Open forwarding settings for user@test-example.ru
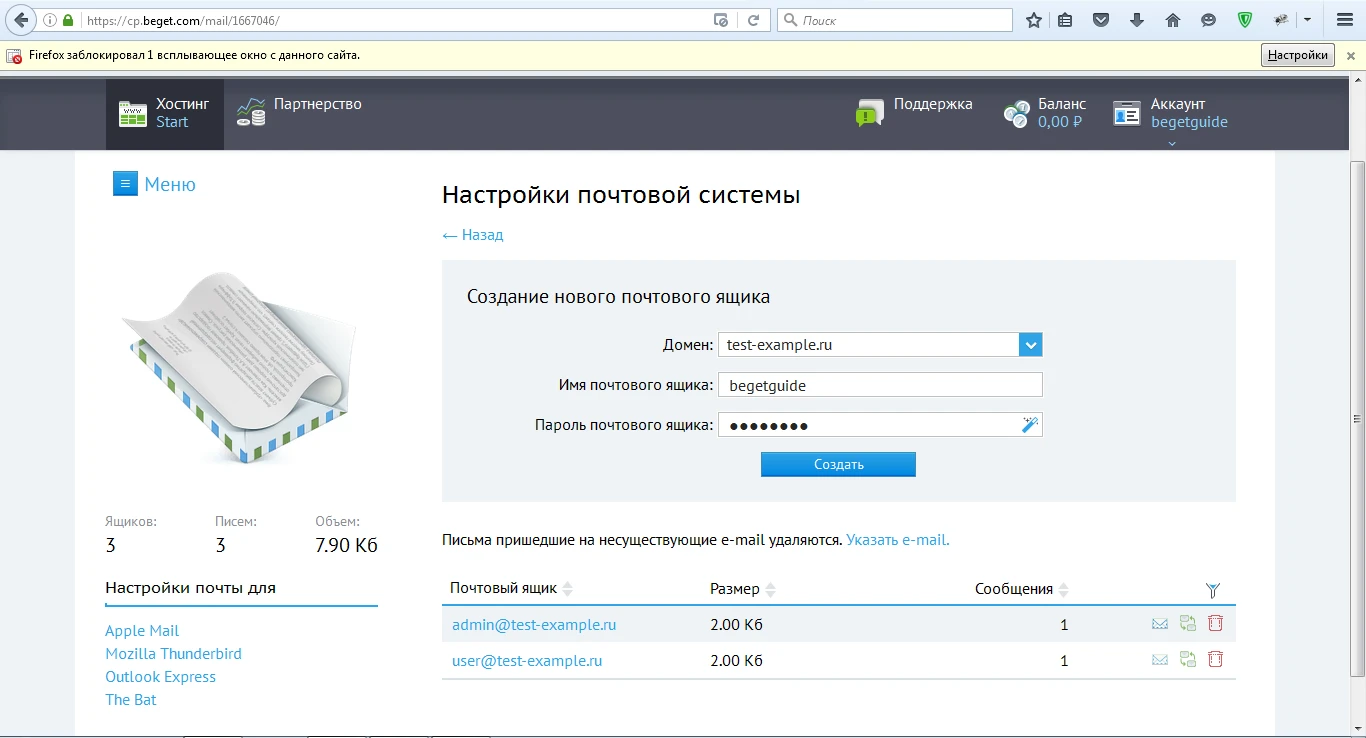This screenshot has height=738, width=1366. 1187,659
